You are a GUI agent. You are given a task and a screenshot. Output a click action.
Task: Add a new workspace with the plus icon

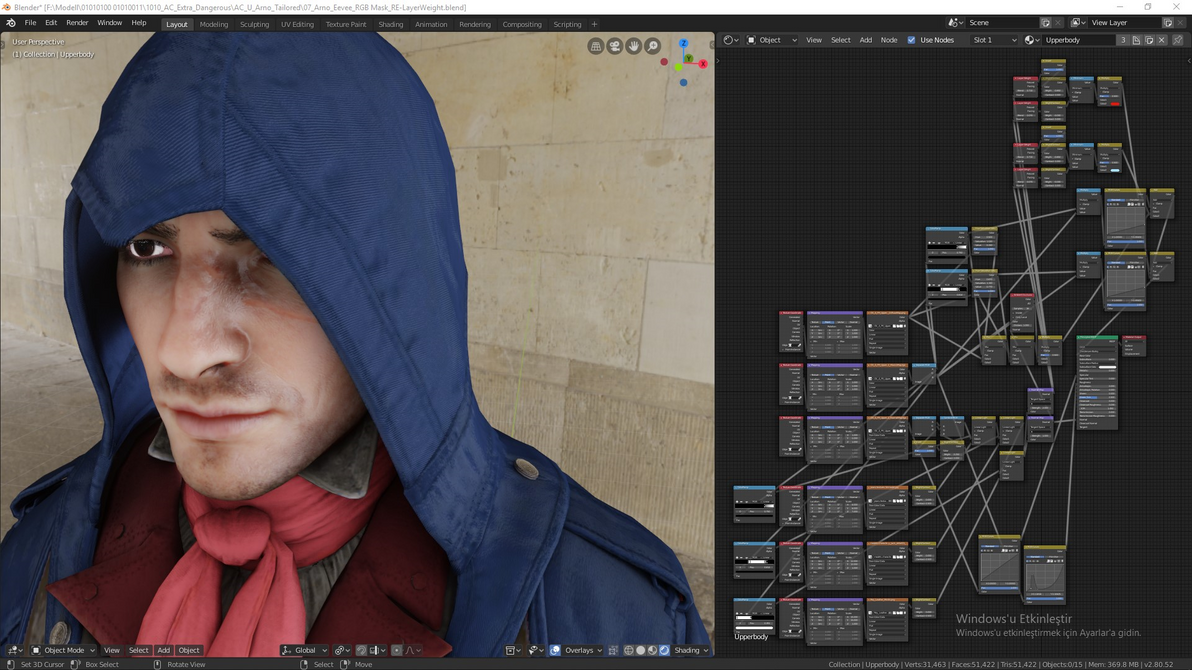tap(594, 24)
